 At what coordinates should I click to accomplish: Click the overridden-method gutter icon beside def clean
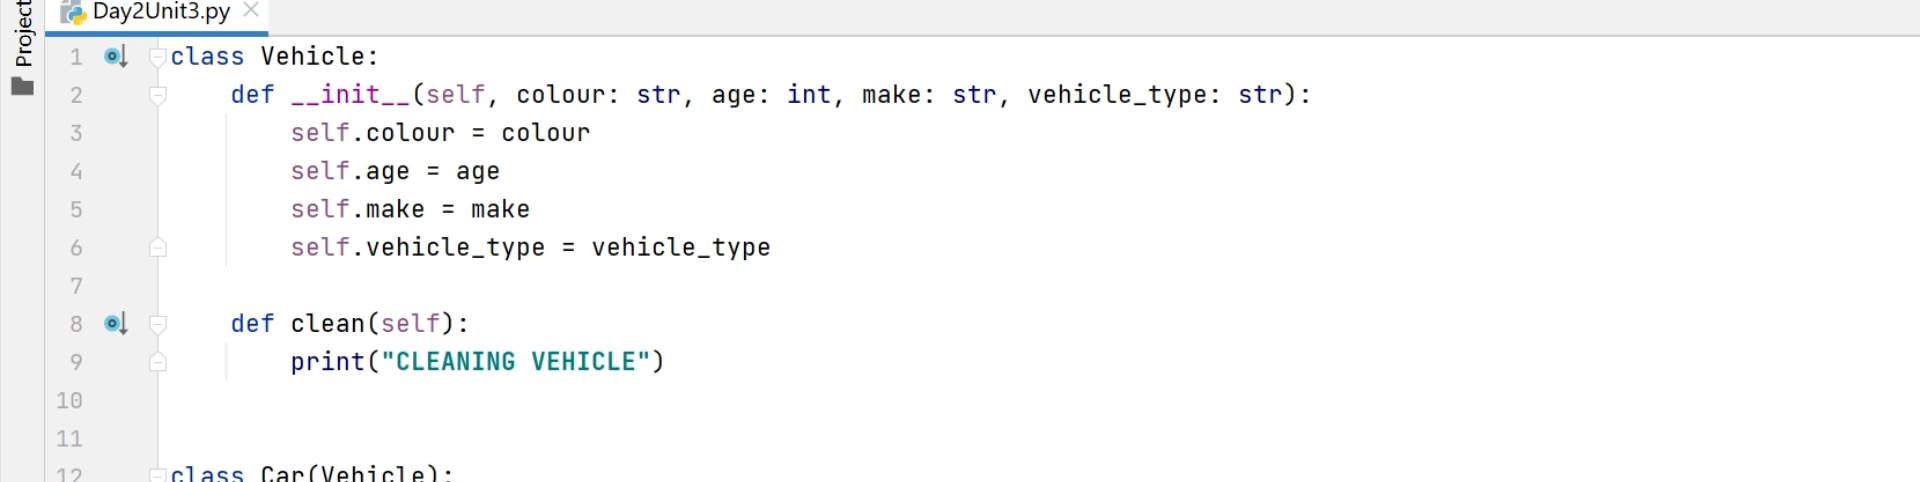116,324
